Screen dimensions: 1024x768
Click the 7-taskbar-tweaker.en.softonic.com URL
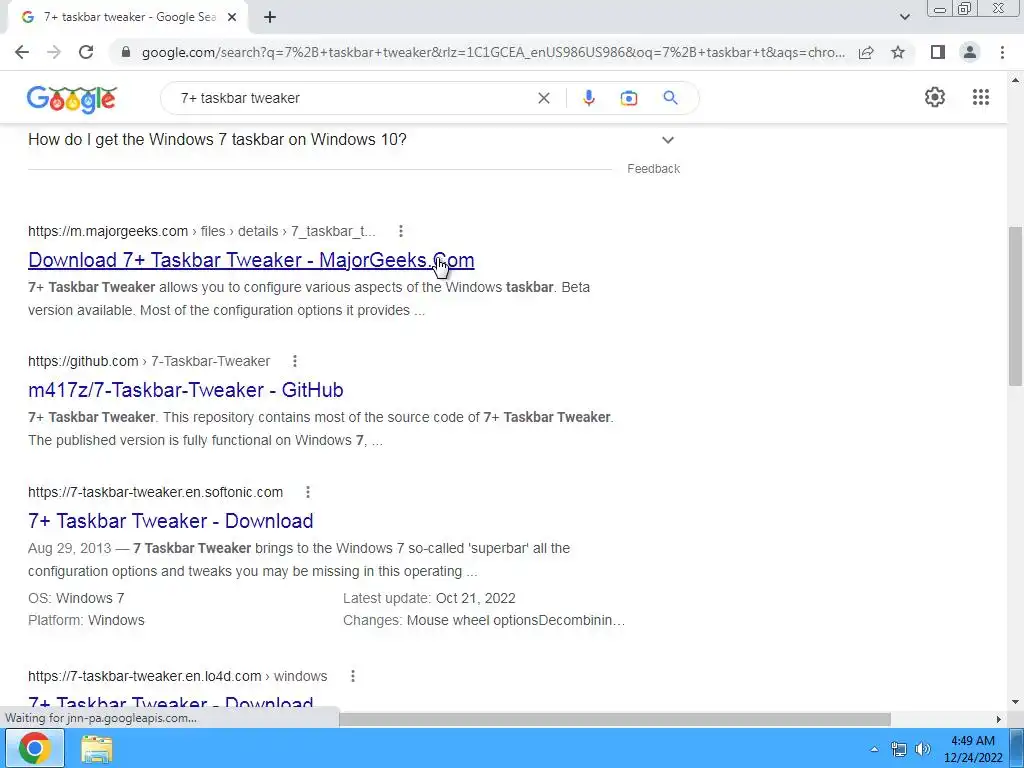[155, 492]
